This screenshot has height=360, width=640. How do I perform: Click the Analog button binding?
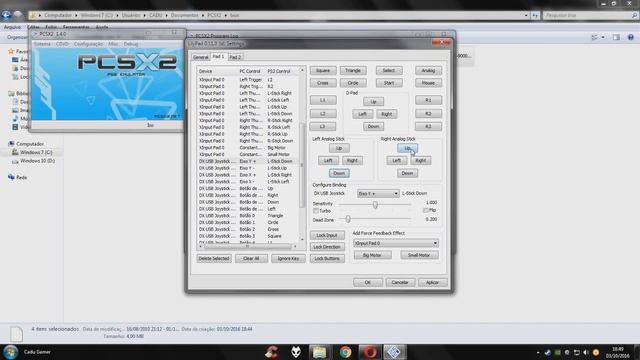[428, 71]
